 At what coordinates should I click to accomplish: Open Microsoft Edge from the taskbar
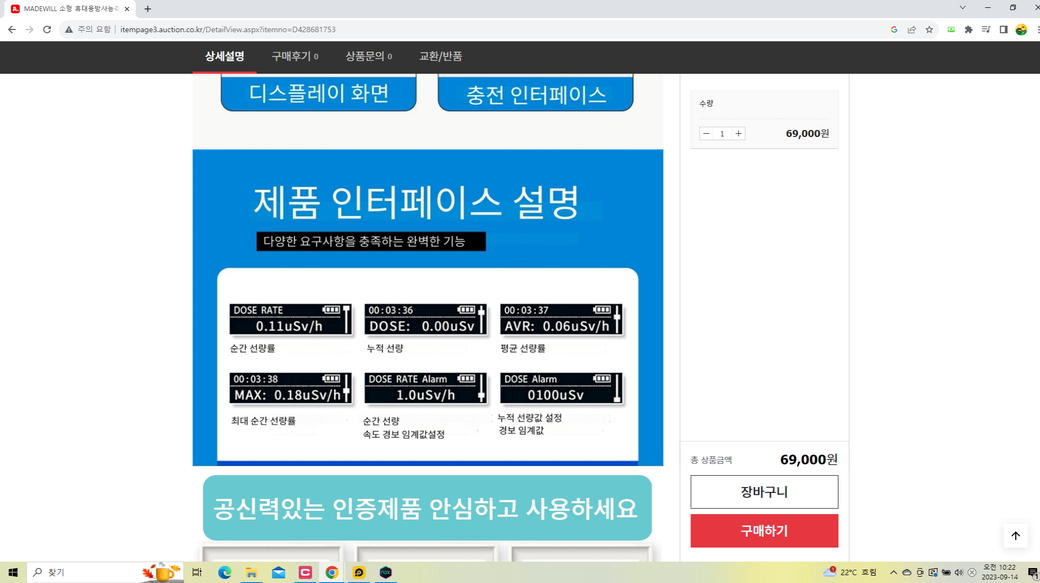click(x=225, y=572)
